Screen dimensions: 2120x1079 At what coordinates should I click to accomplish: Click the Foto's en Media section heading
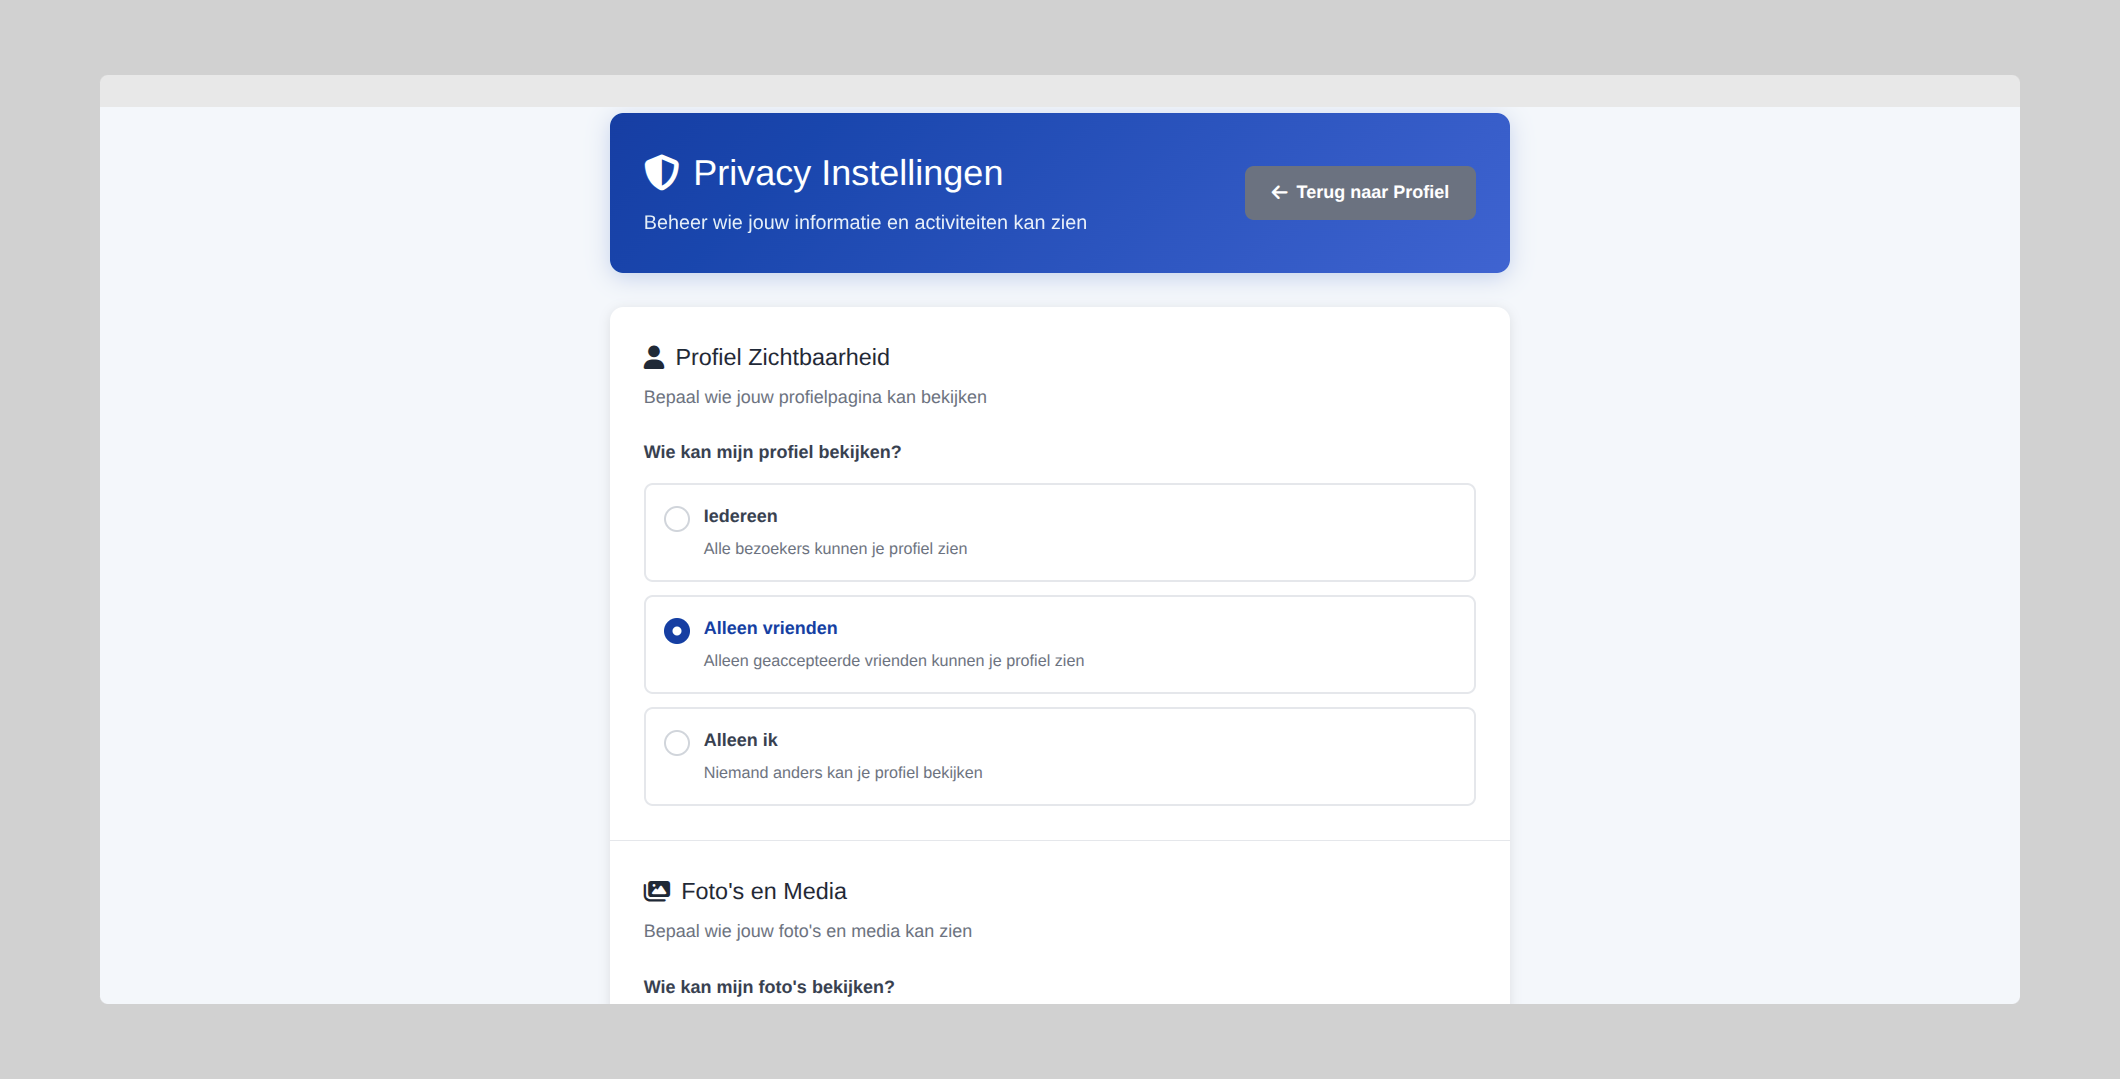[x=764, y=891]
